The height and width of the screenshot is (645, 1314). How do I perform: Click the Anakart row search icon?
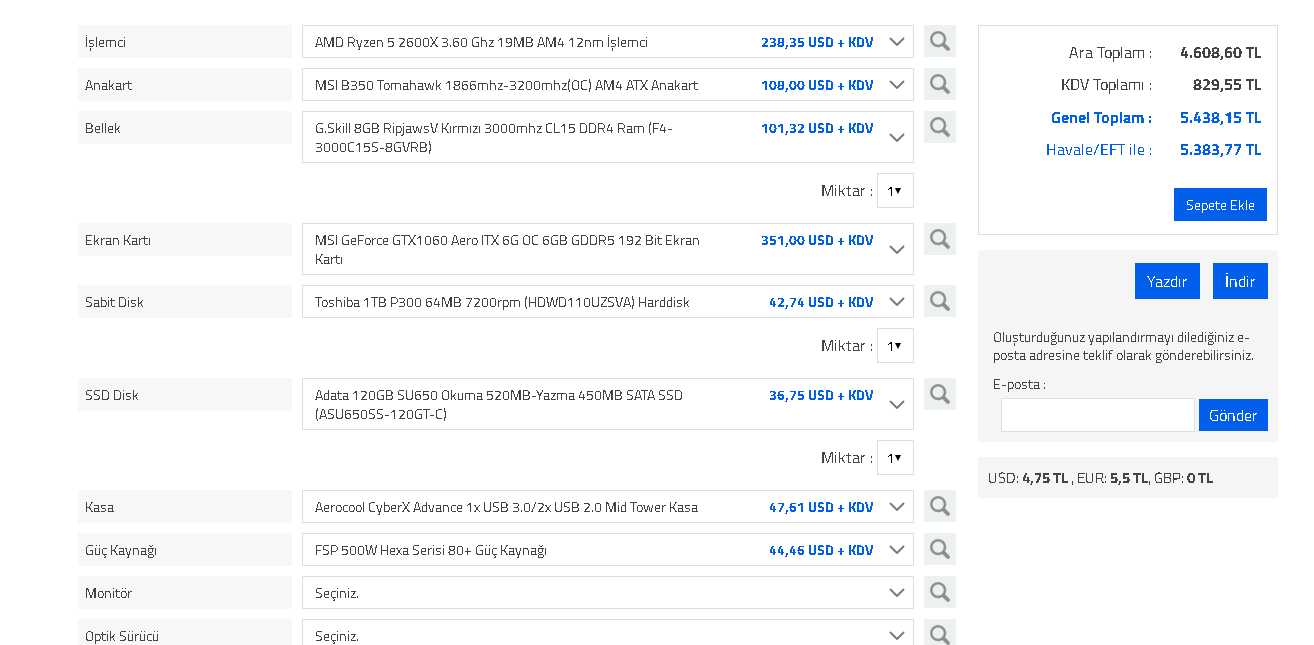pos(940,84)
